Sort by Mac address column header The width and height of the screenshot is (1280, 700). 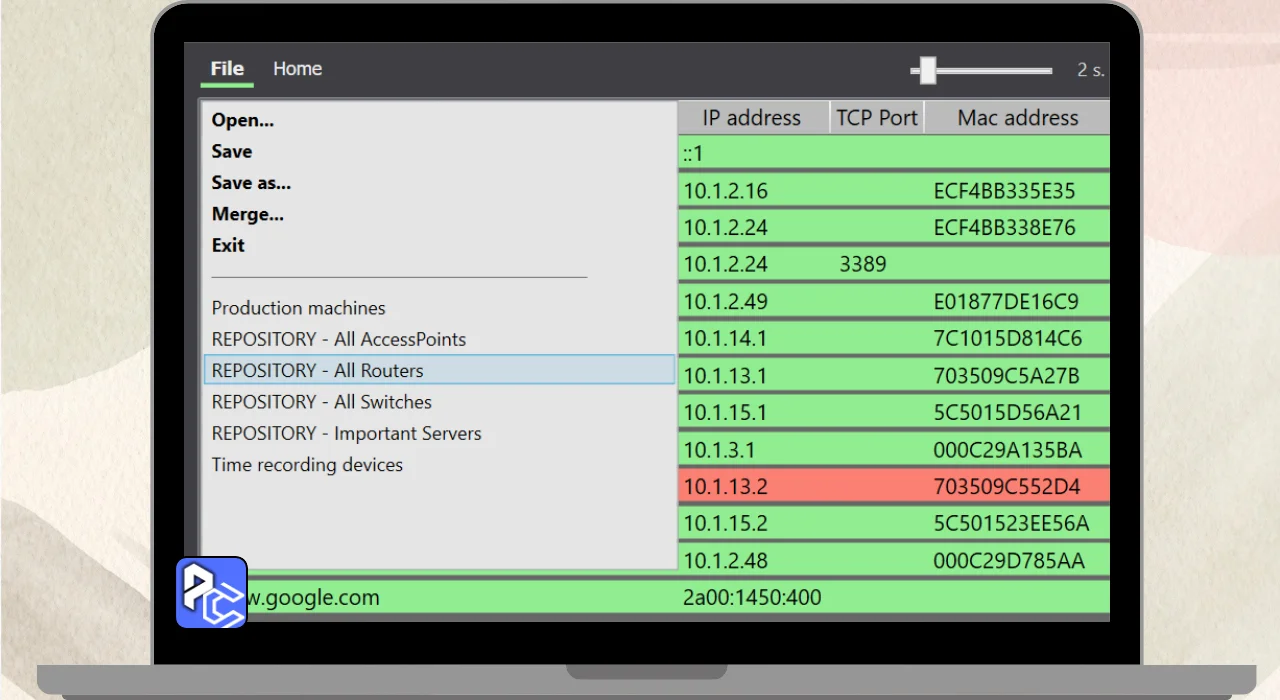(1017, 118)
